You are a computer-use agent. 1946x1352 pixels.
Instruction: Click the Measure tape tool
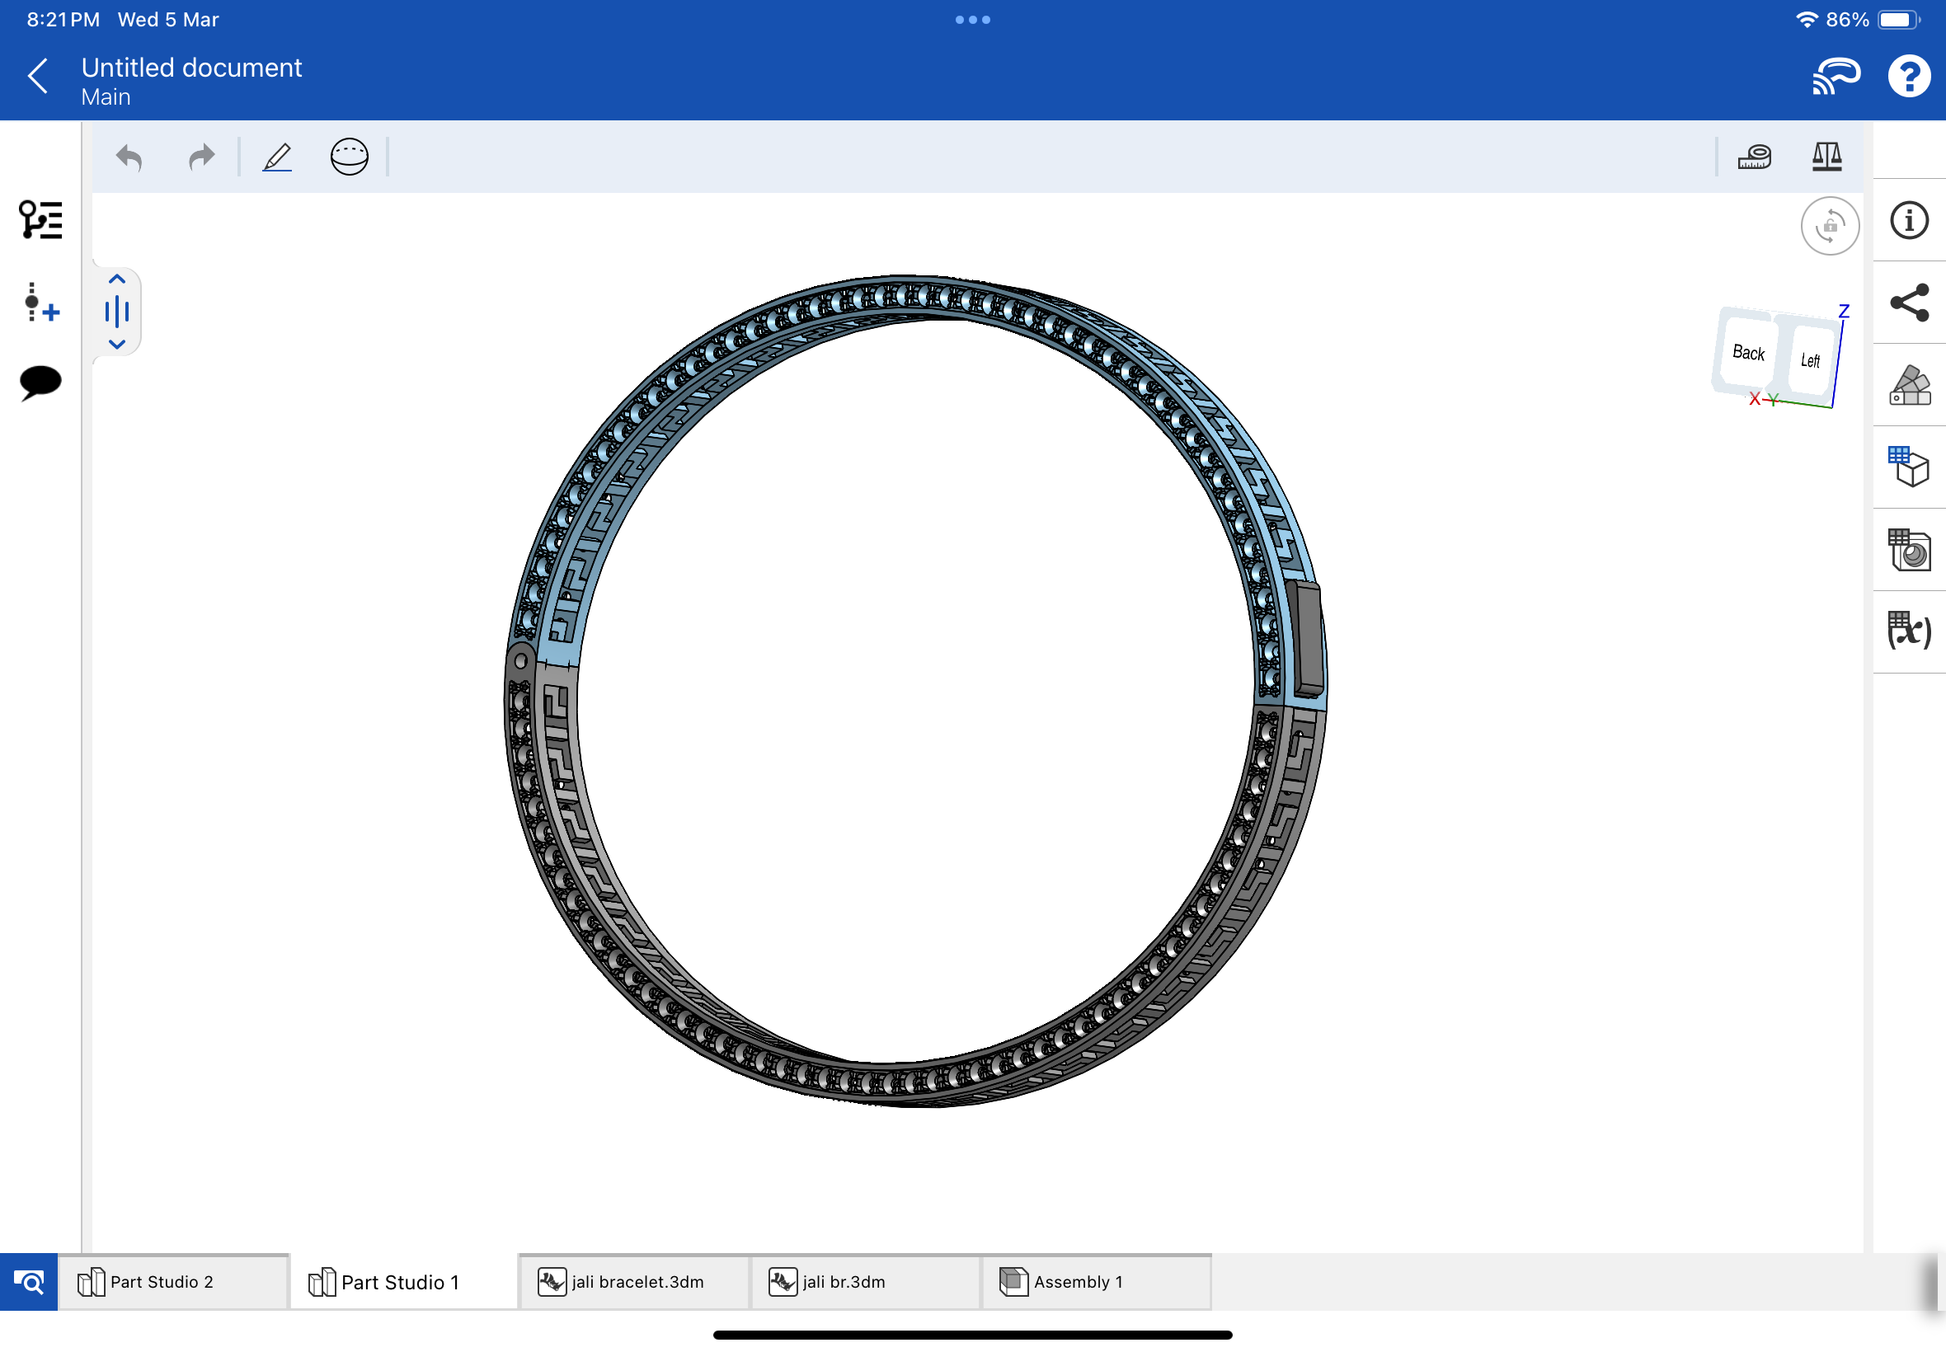[x=1754, y=157]
